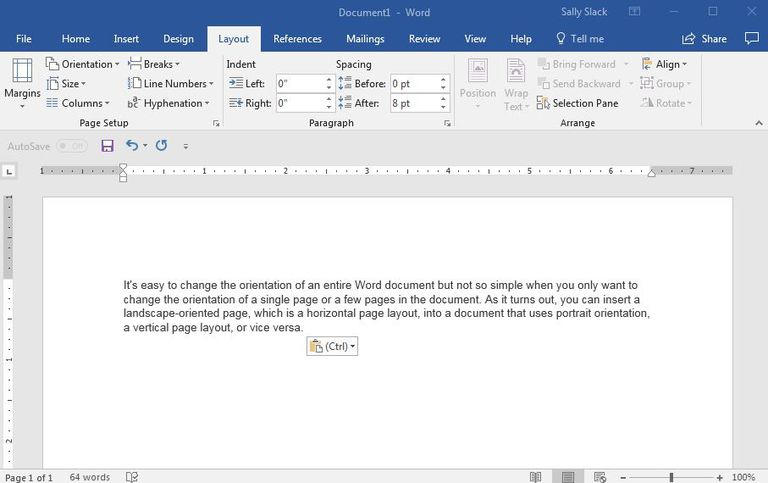Click the Rotate button
Image resolution: width=768 pixels, height=483 pixels.
click(x=666, y=103)
